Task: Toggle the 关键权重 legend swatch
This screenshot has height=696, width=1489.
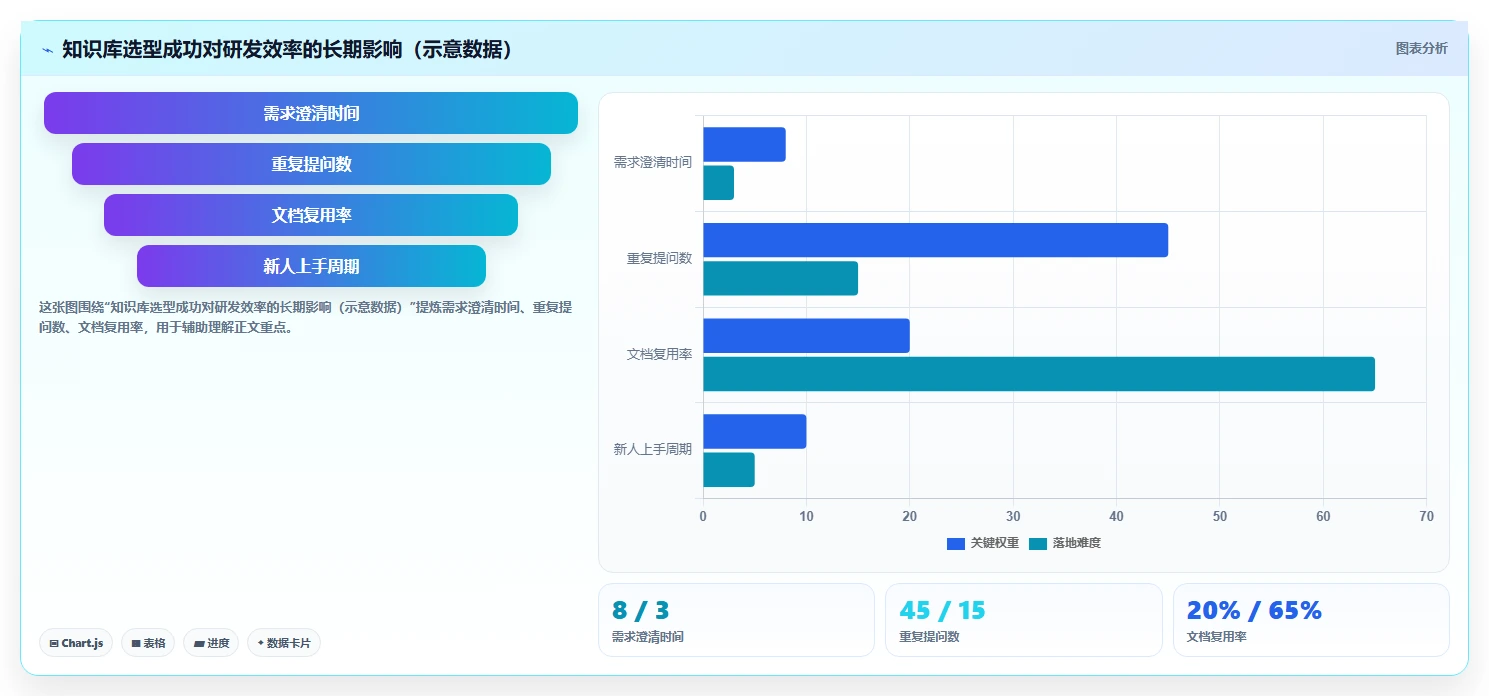Action: 956,543
